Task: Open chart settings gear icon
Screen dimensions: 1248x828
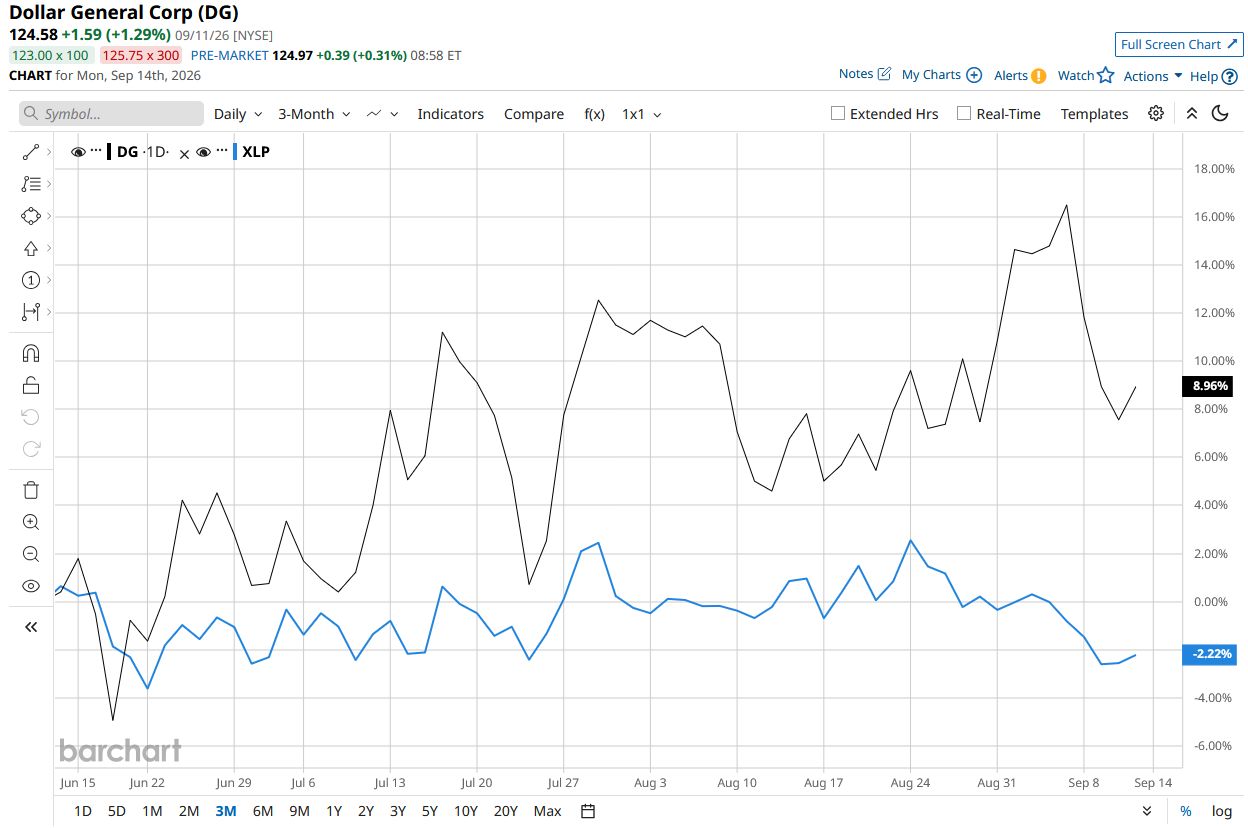Action: (1156, 113)
